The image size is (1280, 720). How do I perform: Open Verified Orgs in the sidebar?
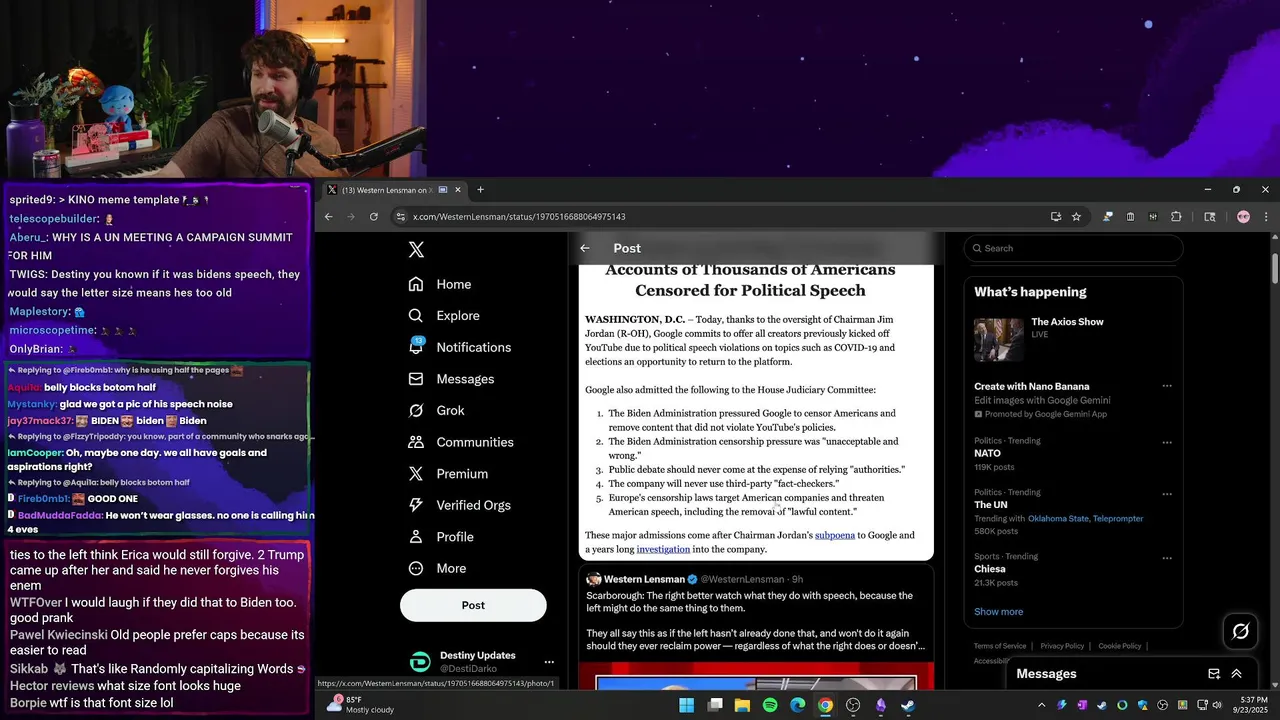[460, 505]
